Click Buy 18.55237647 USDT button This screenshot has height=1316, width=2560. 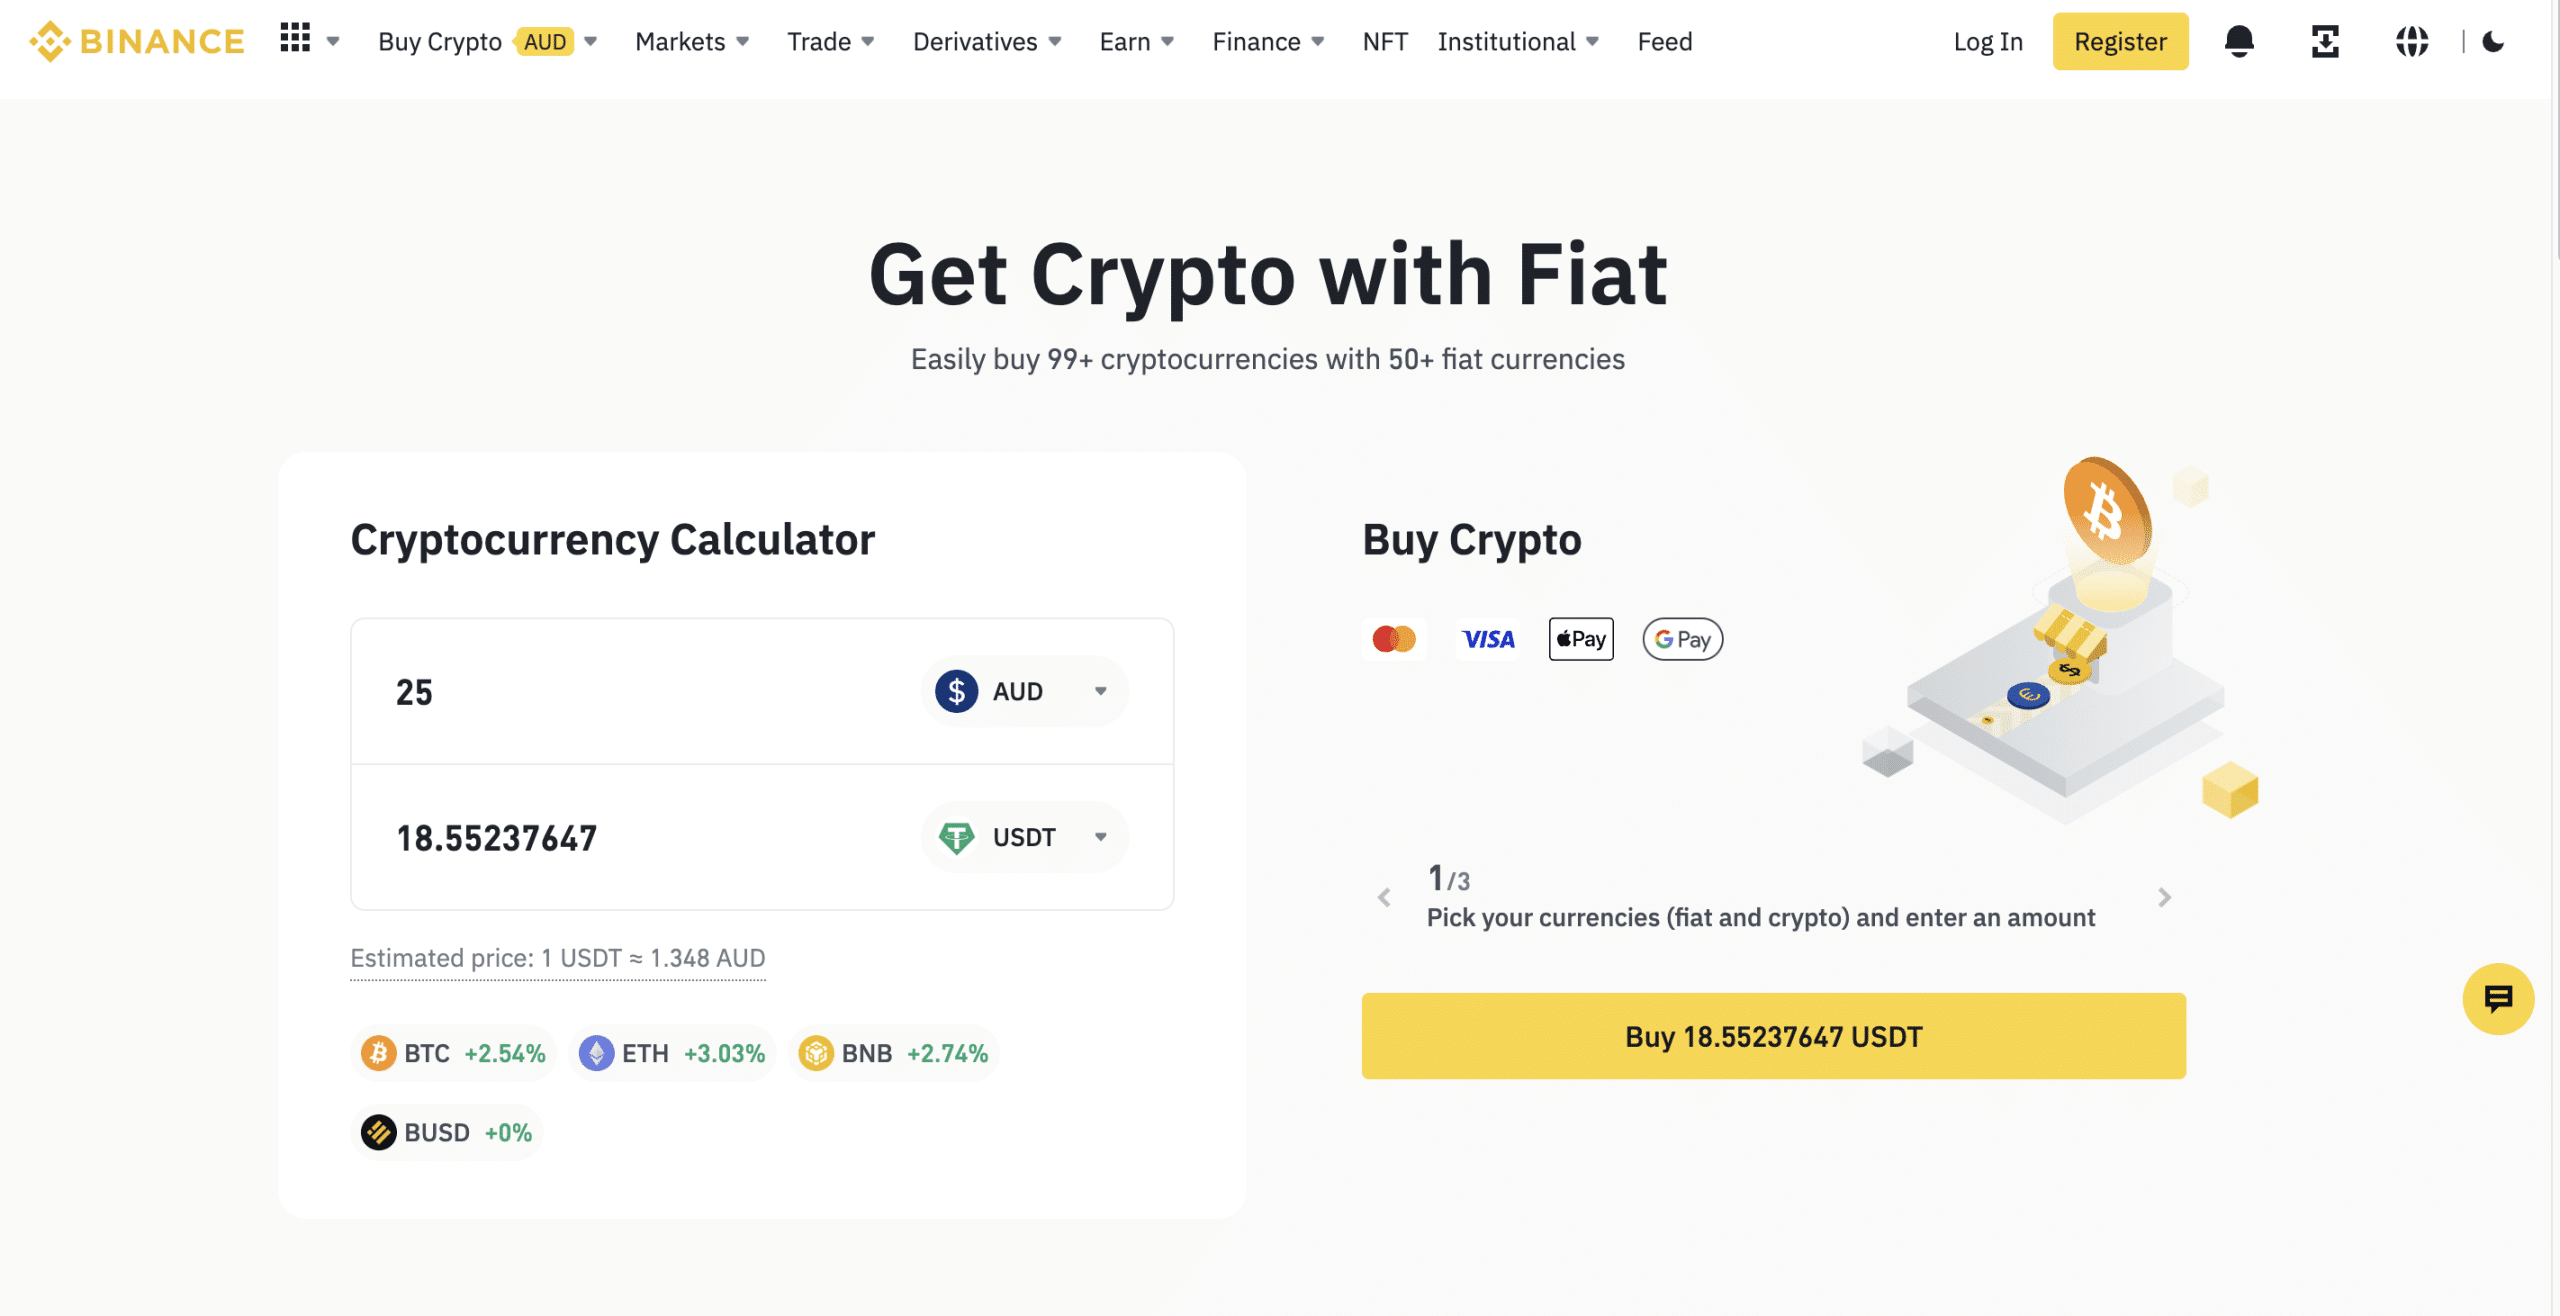(x=1773, y=1036)
